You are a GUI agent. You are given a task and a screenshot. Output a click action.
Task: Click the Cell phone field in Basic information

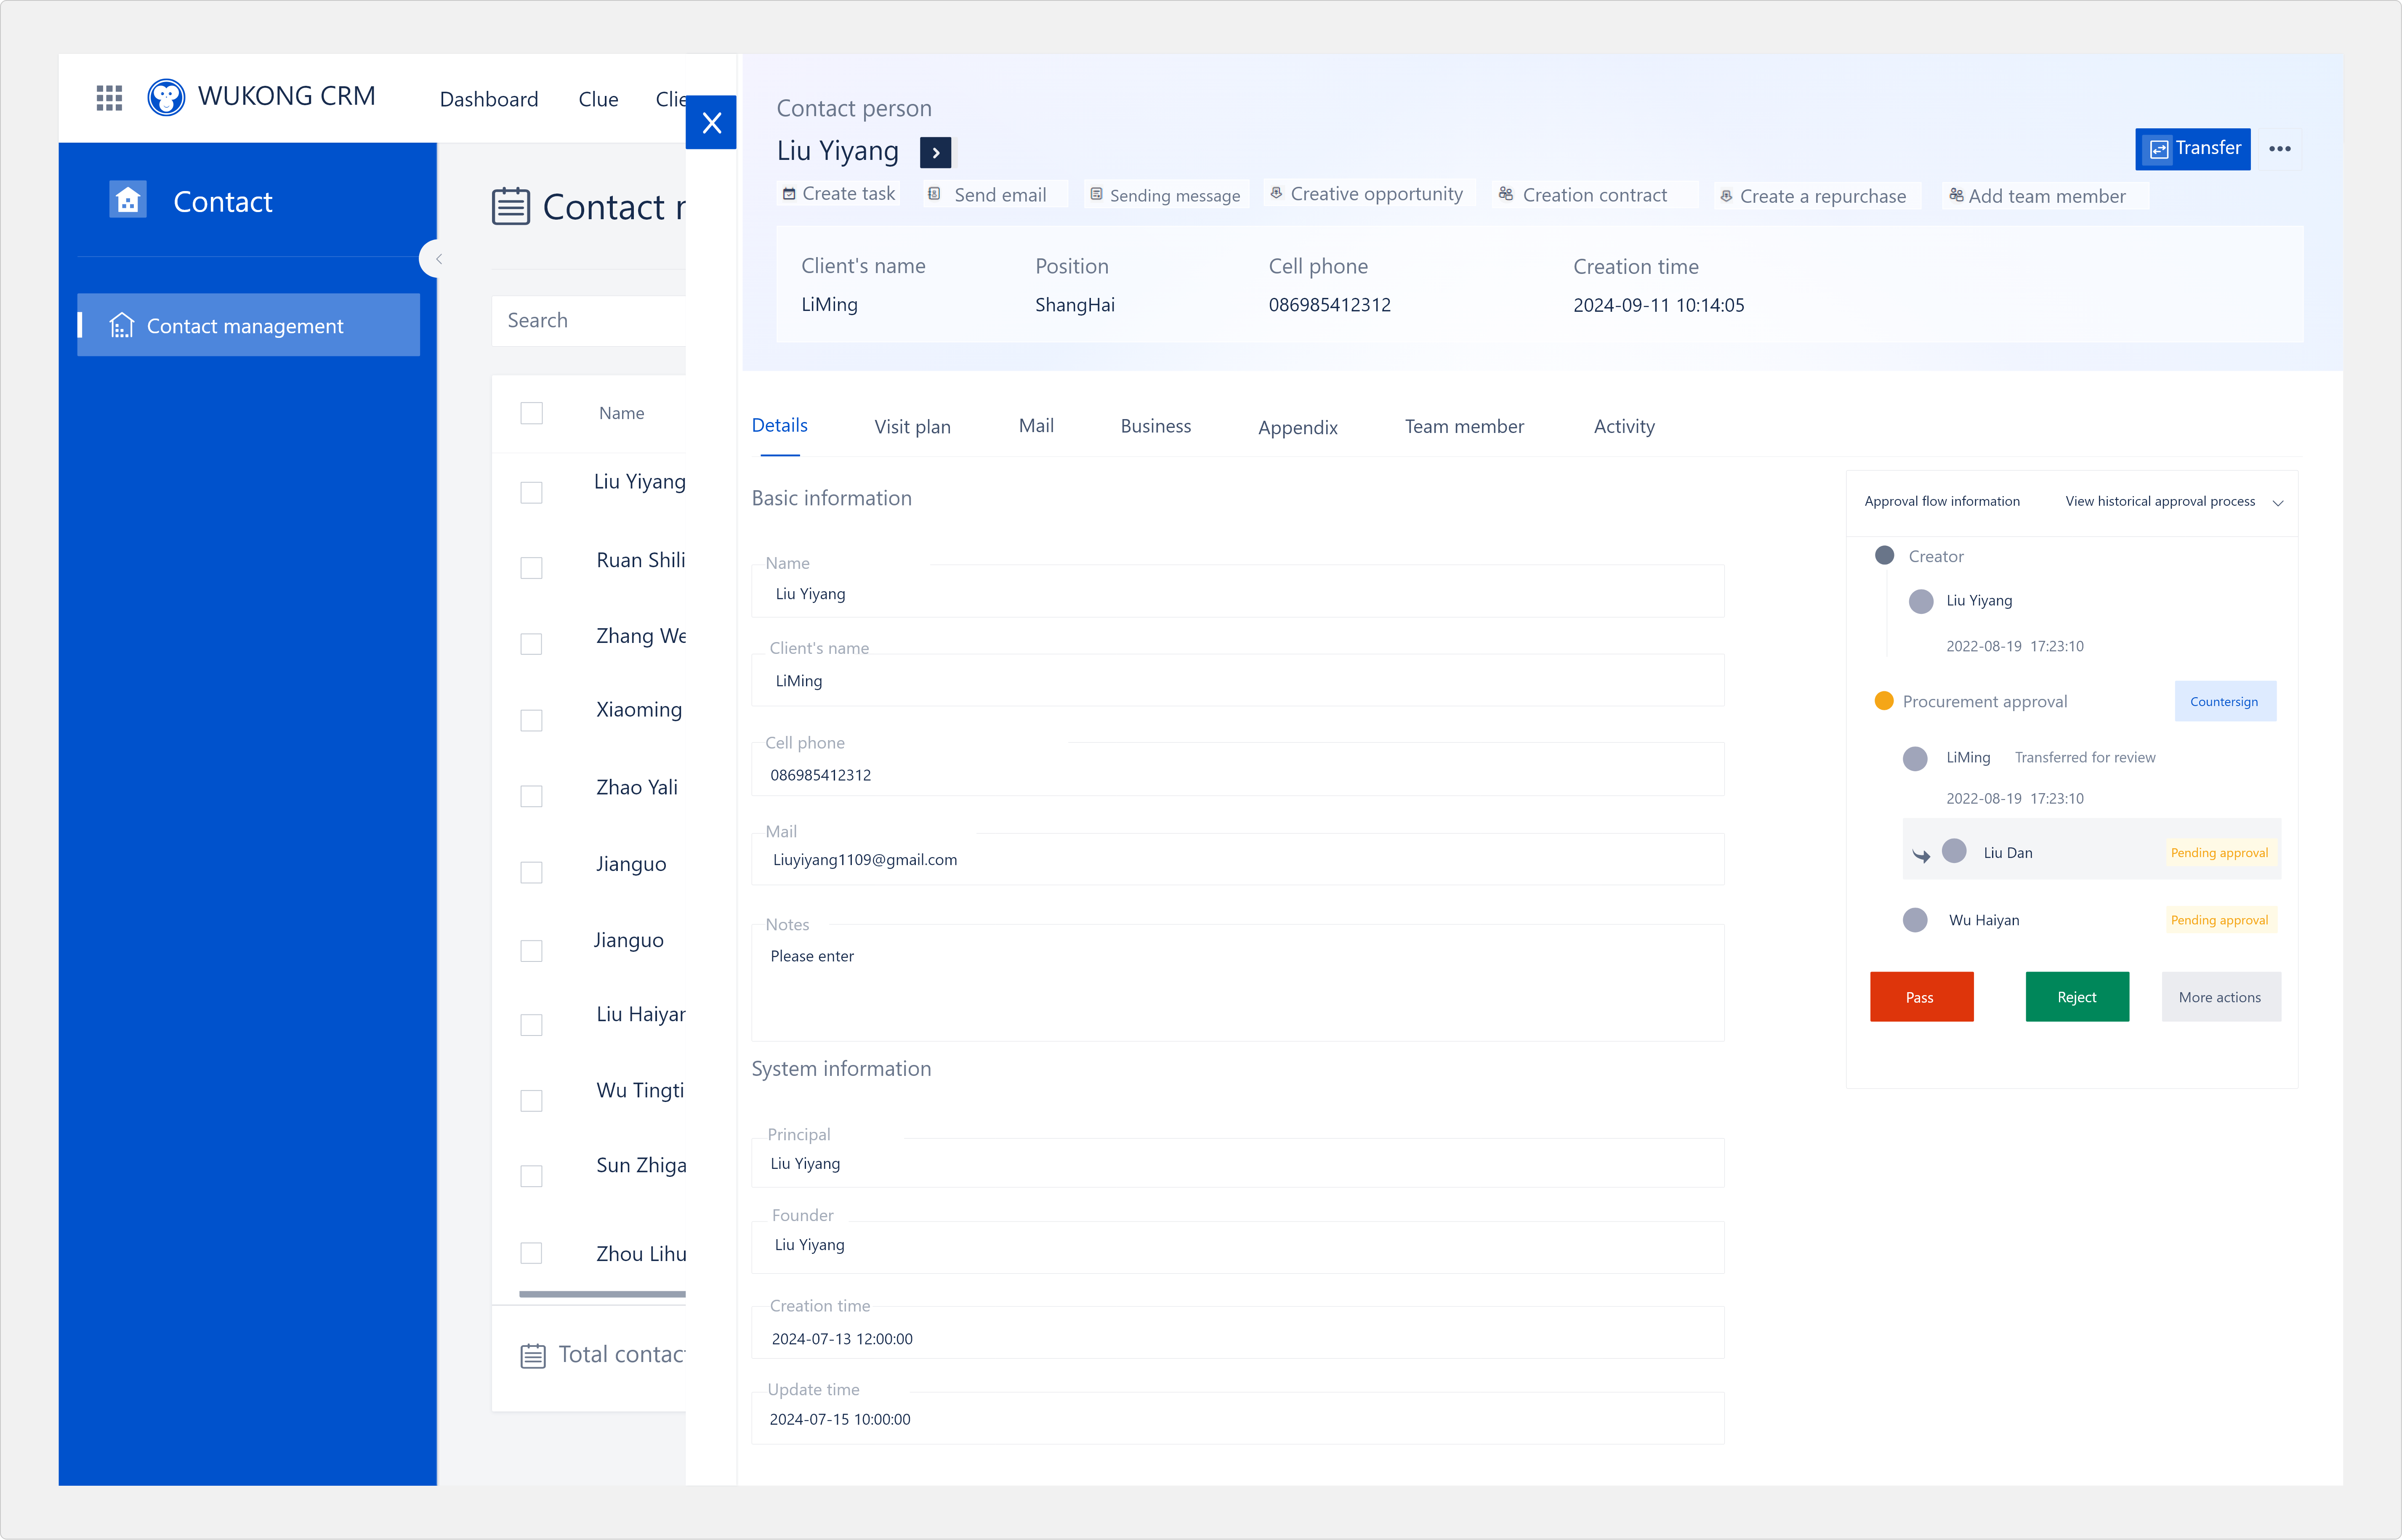pos(1237,770)
